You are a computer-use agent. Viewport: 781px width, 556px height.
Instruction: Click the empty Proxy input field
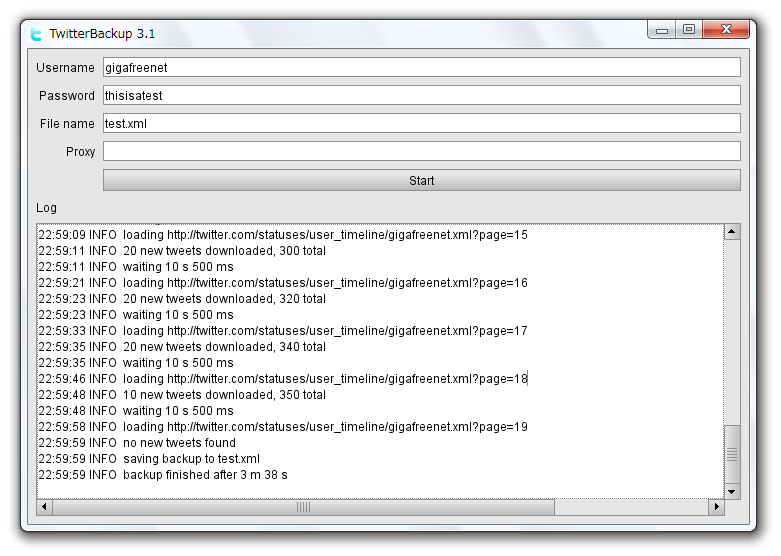[x=421, y=151]
